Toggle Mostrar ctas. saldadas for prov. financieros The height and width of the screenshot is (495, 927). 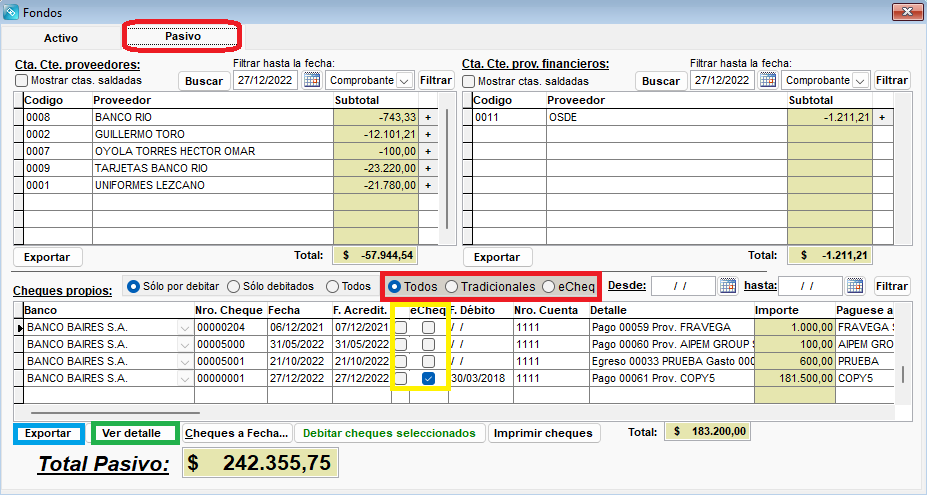(468, 81)
